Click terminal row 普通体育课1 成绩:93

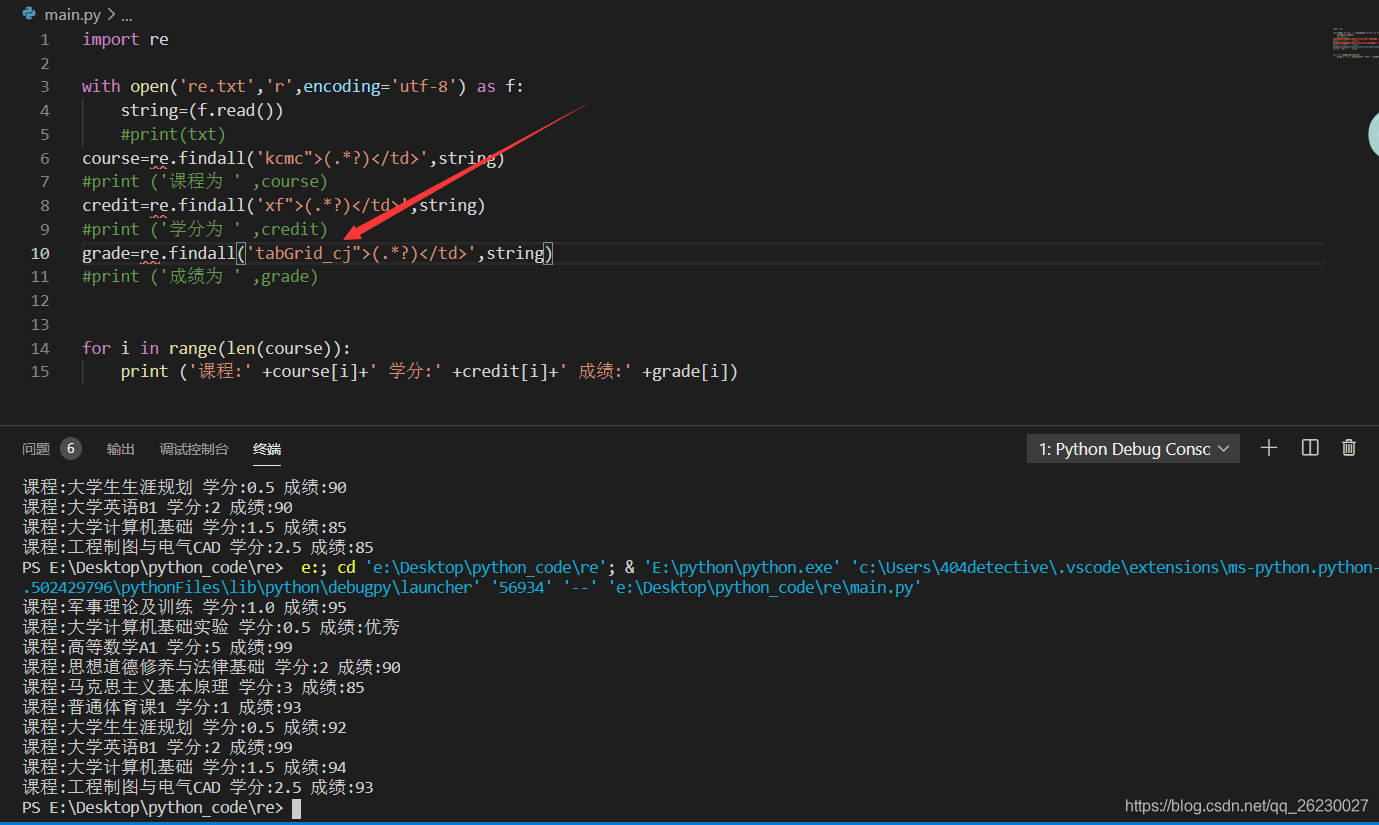coord(162,707)
